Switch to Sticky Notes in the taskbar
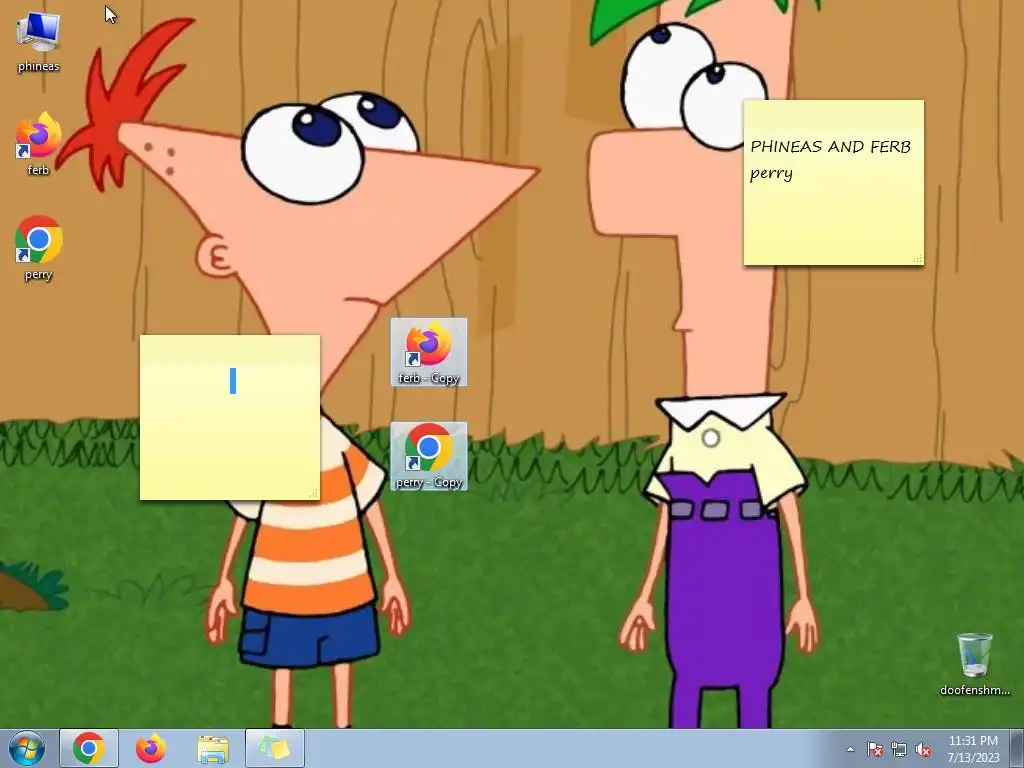This screenshot has height=768, width=1024. click(275, 748)
